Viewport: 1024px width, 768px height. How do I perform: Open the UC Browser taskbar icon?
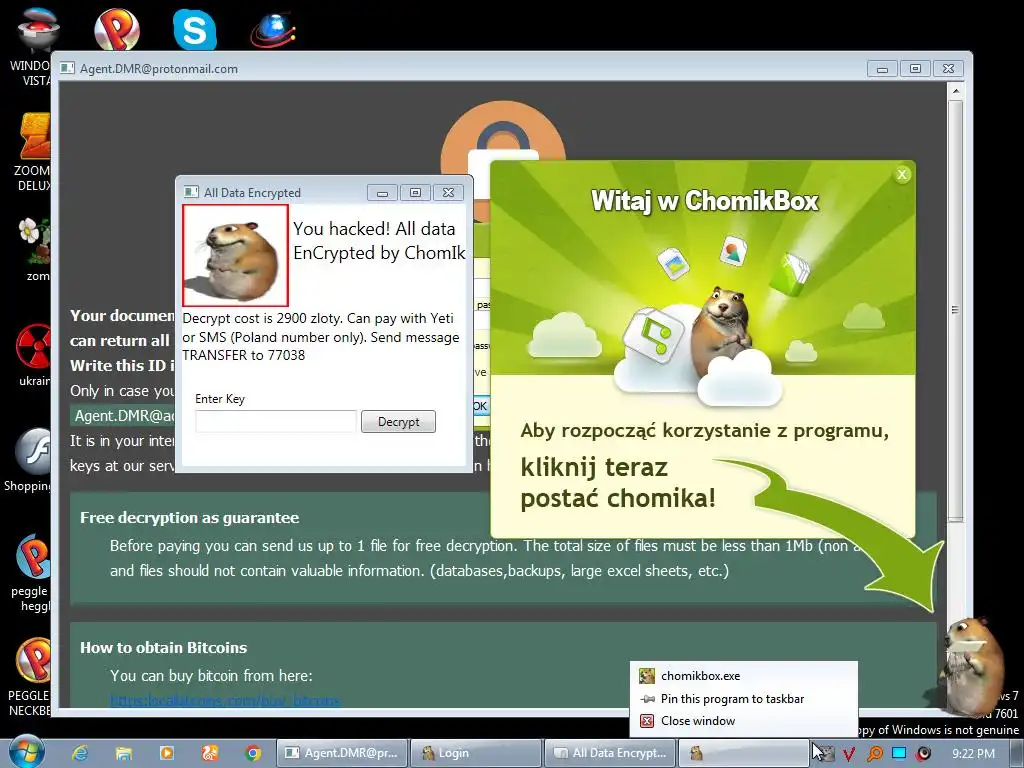[x=210, y=753]
